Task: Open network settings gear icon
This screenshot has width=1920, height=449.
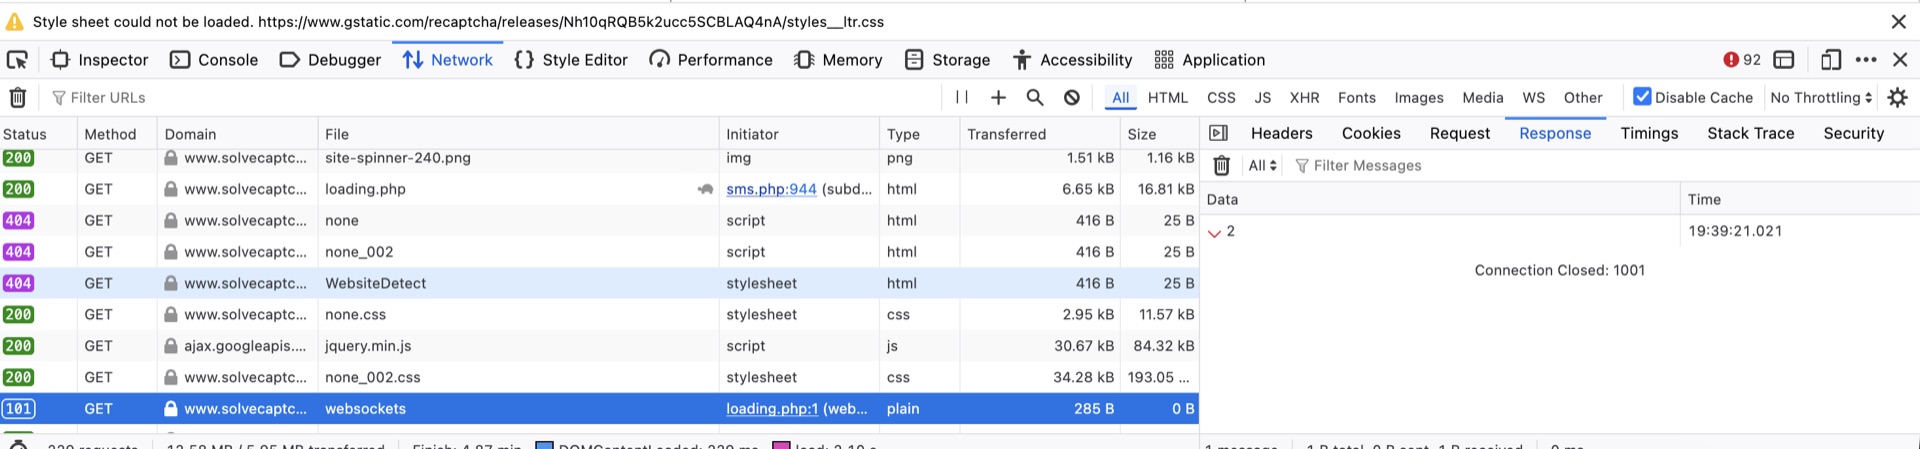Action: (1897, 97)
